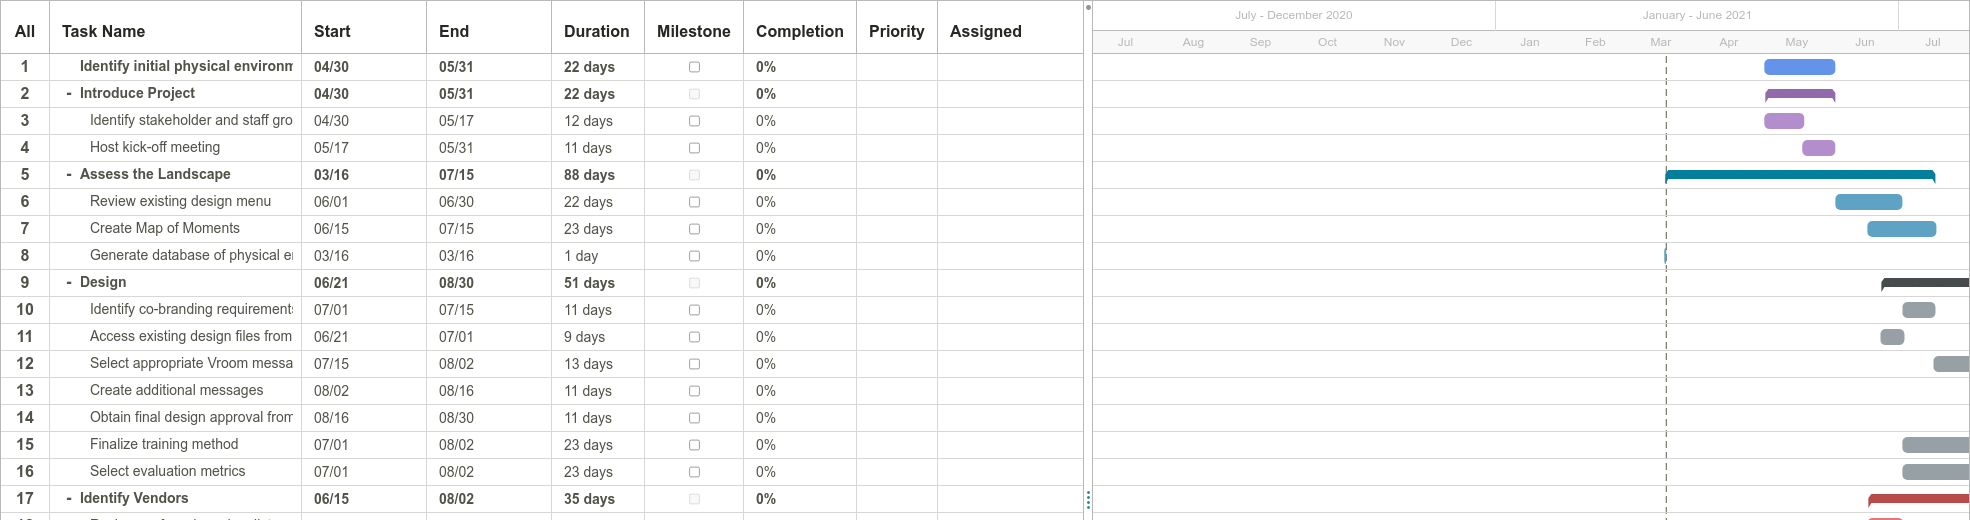Click the Task Name column header
The height and width of the screenshot is (520, 1970).
pos(103,31)
